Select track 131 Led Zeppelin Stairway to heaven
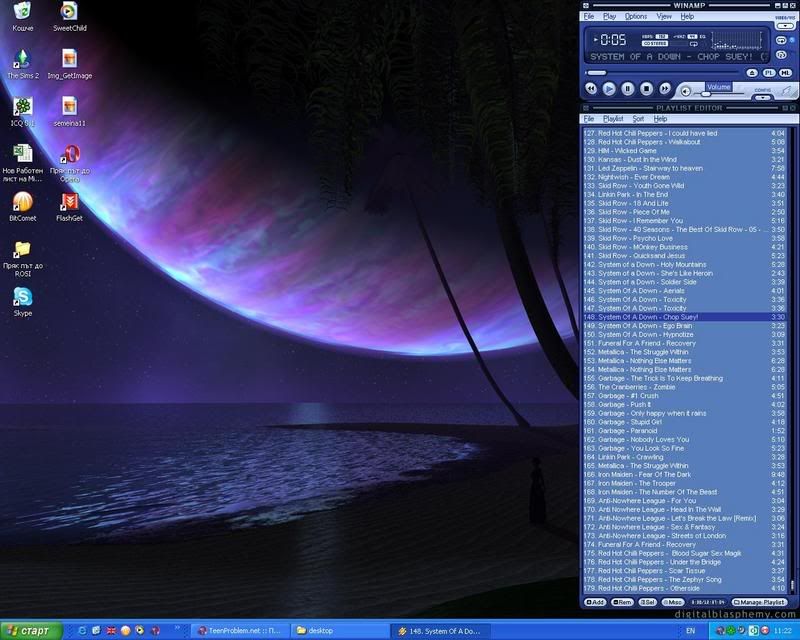The height and width of the screenshot is (640, 800). tap(684, 168)
